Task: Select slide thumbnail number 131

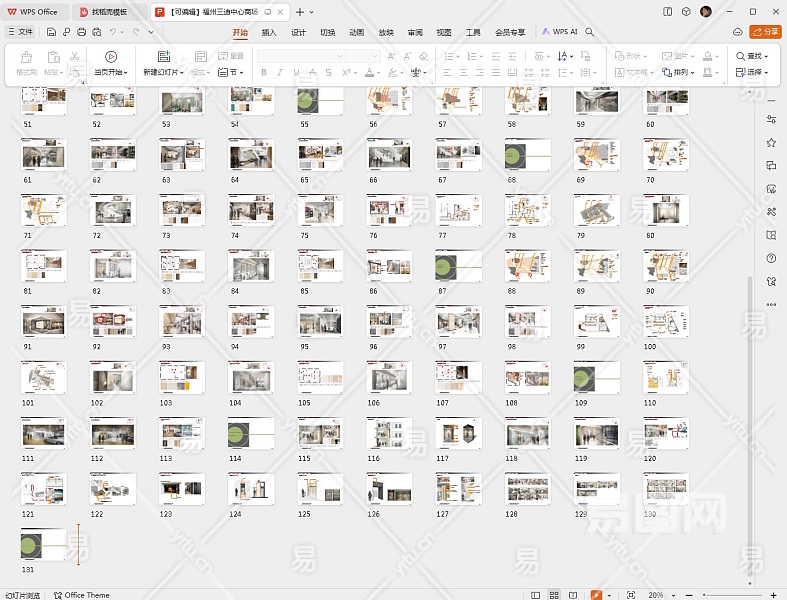Action: click(43, 544)
